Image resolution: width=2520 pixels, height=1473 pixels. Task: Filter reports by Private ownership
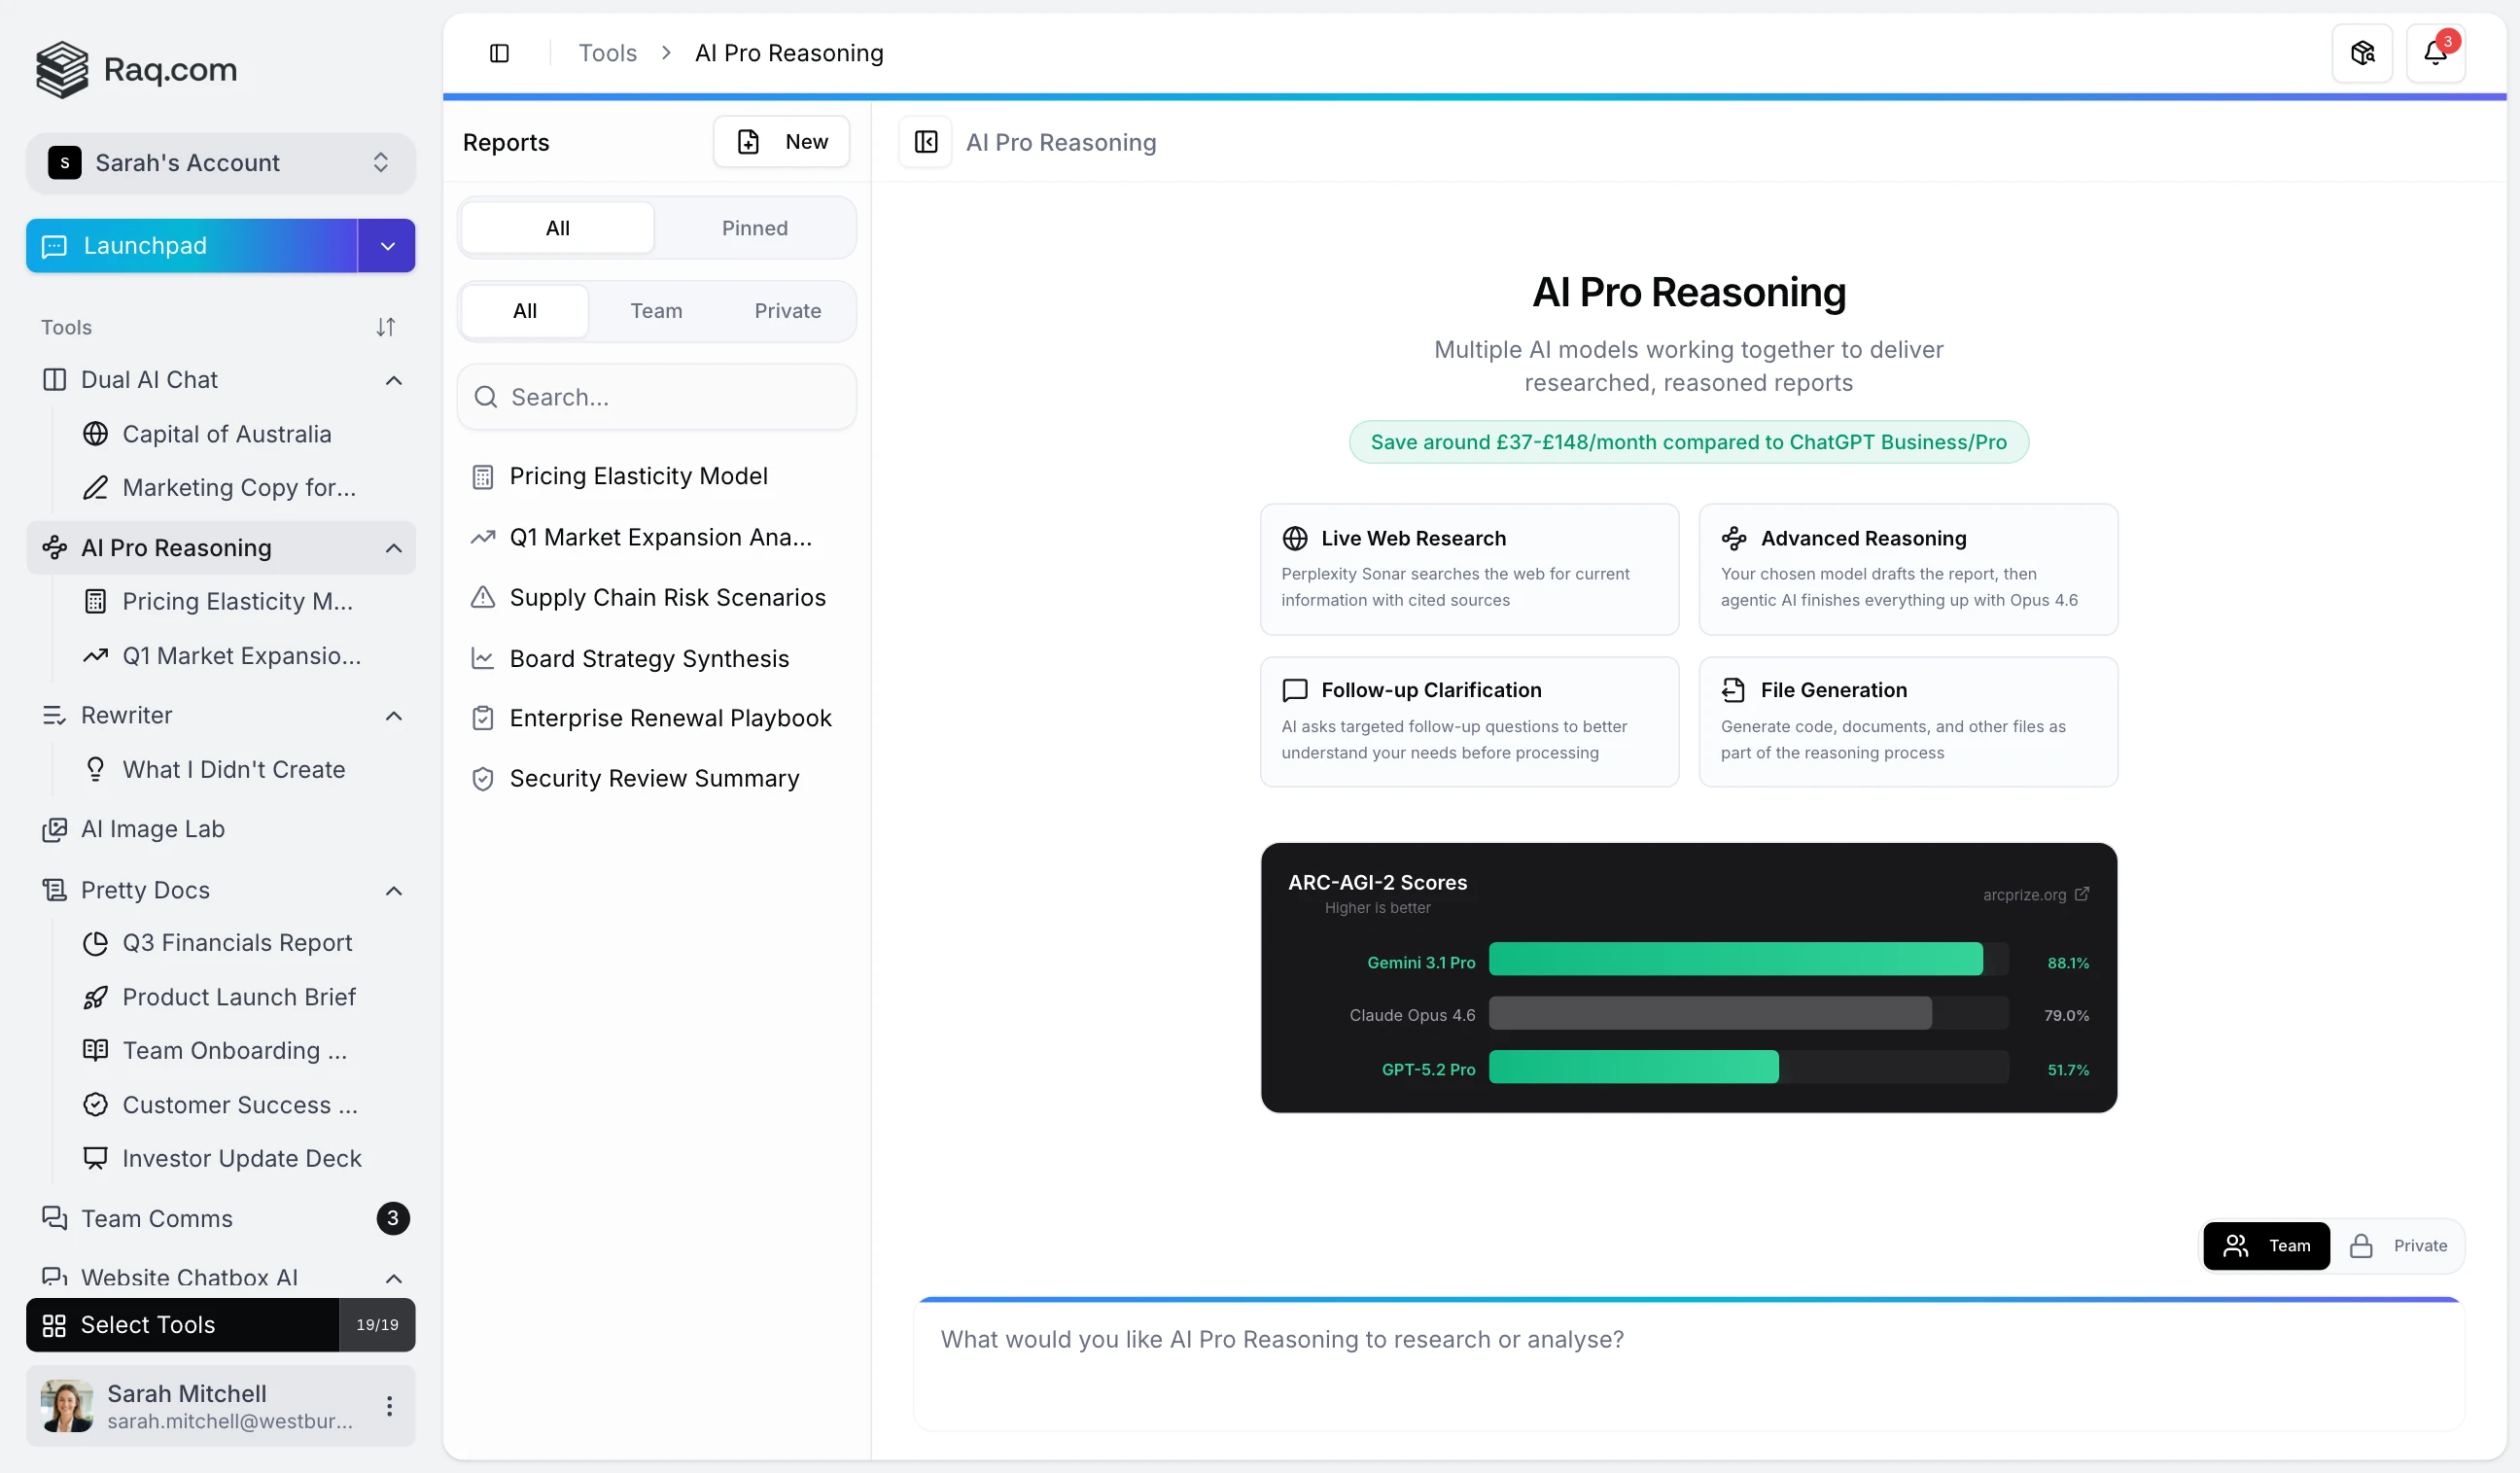(x=787, y=311)
